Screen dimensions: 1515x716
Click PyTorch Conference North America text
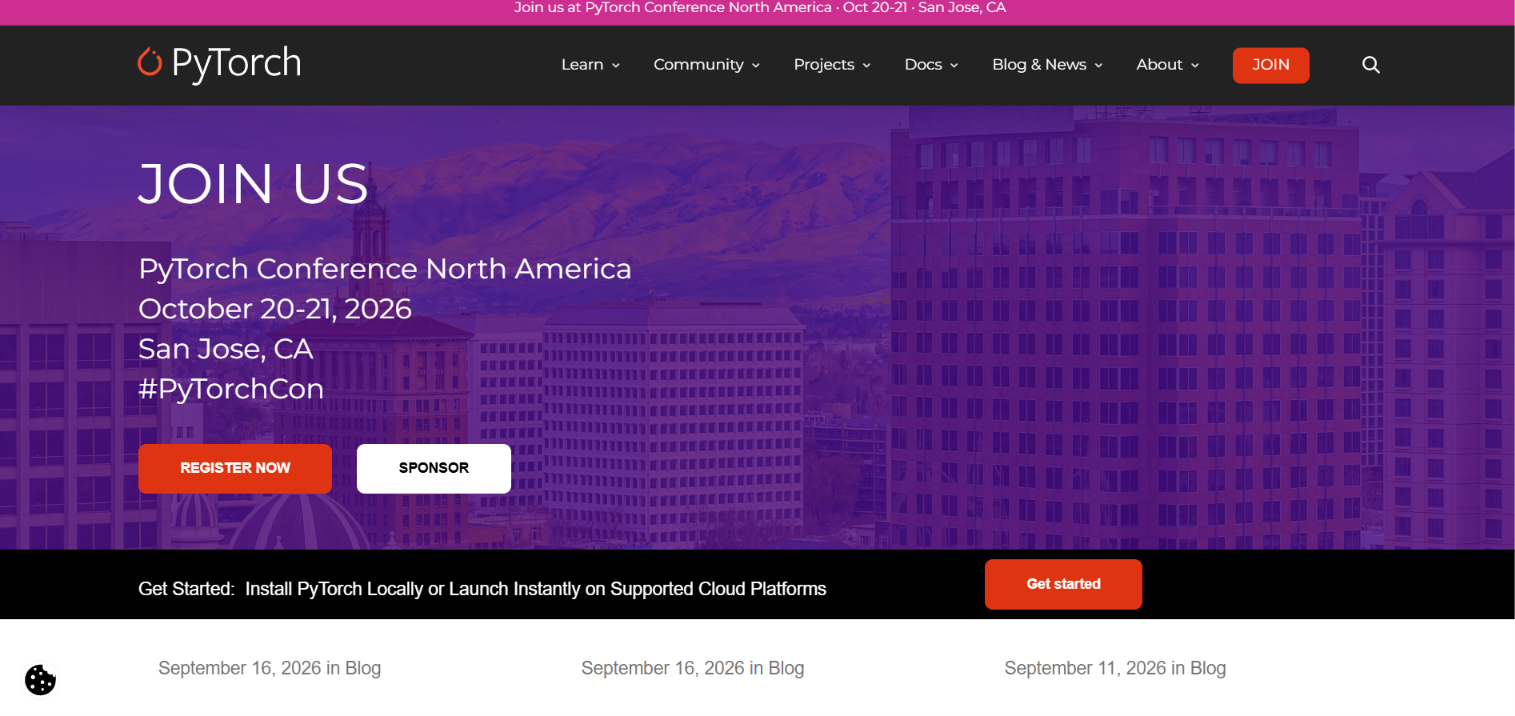pyautogui.click(x=385, y=269)
